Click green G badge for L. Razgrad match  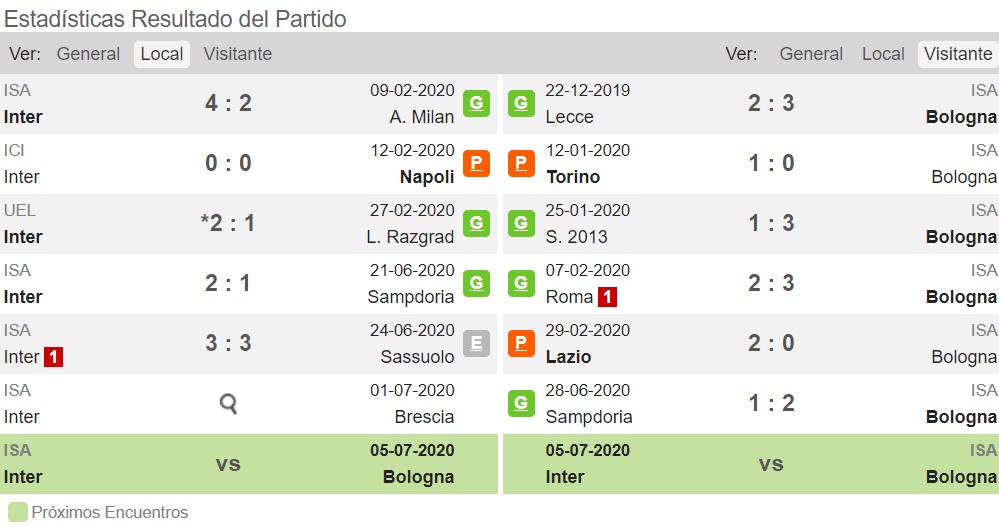tap(476, 223)
